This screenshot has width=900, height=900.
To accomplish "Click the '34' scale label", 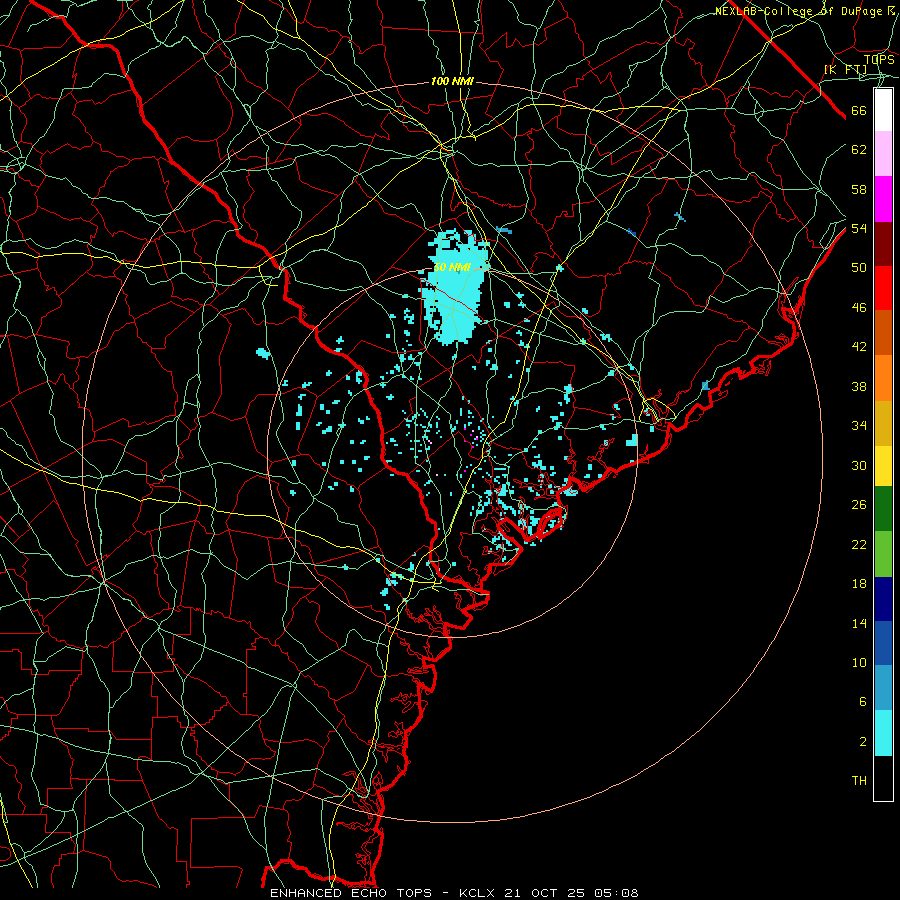I will coord(859,425).
